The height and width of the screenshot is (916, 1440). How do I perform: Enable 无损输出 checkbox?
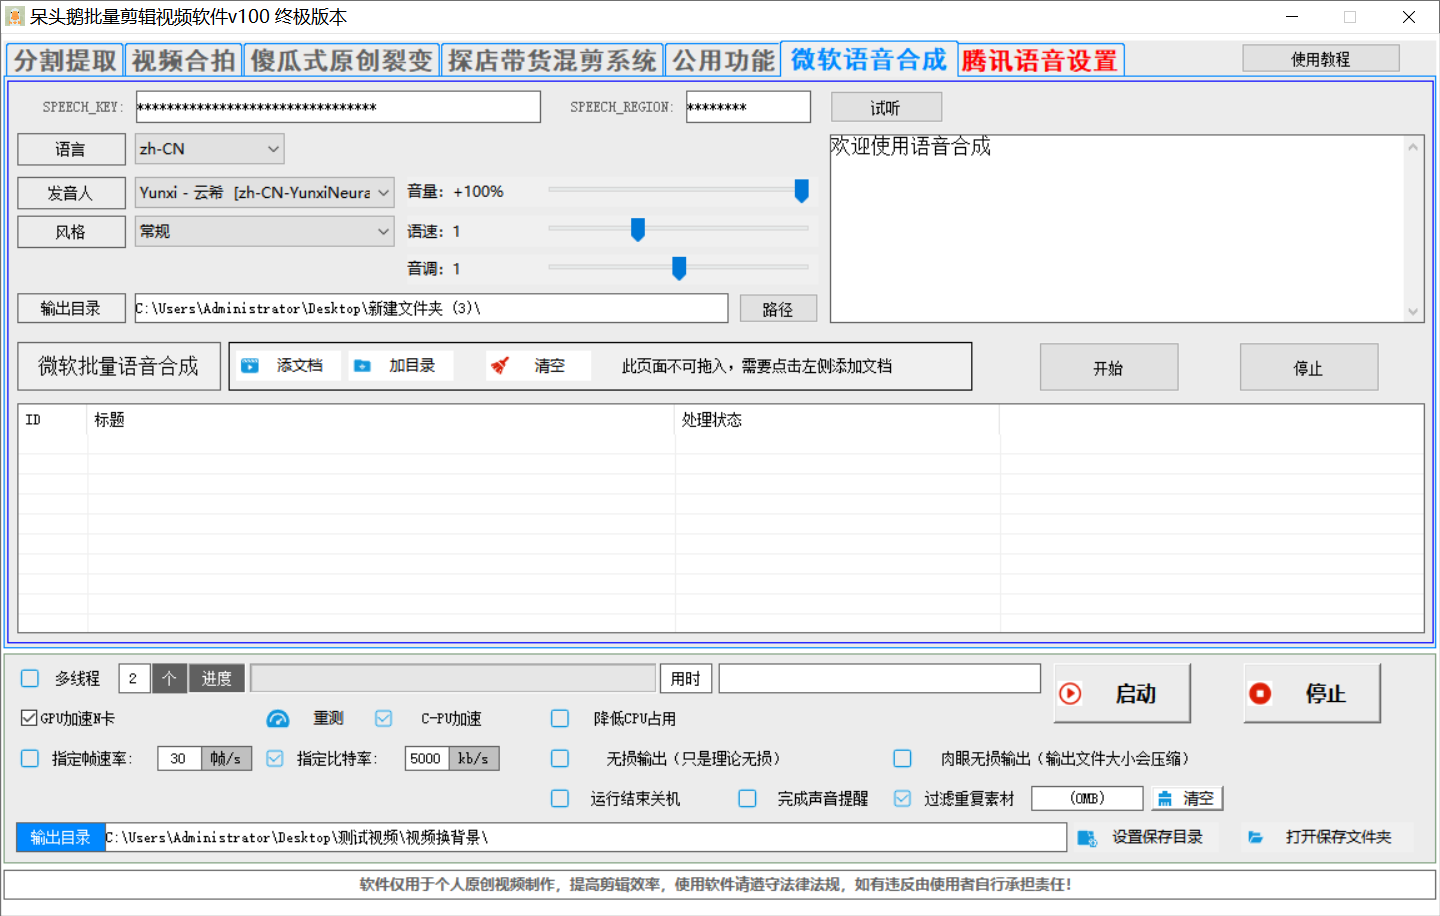(560, 758)
